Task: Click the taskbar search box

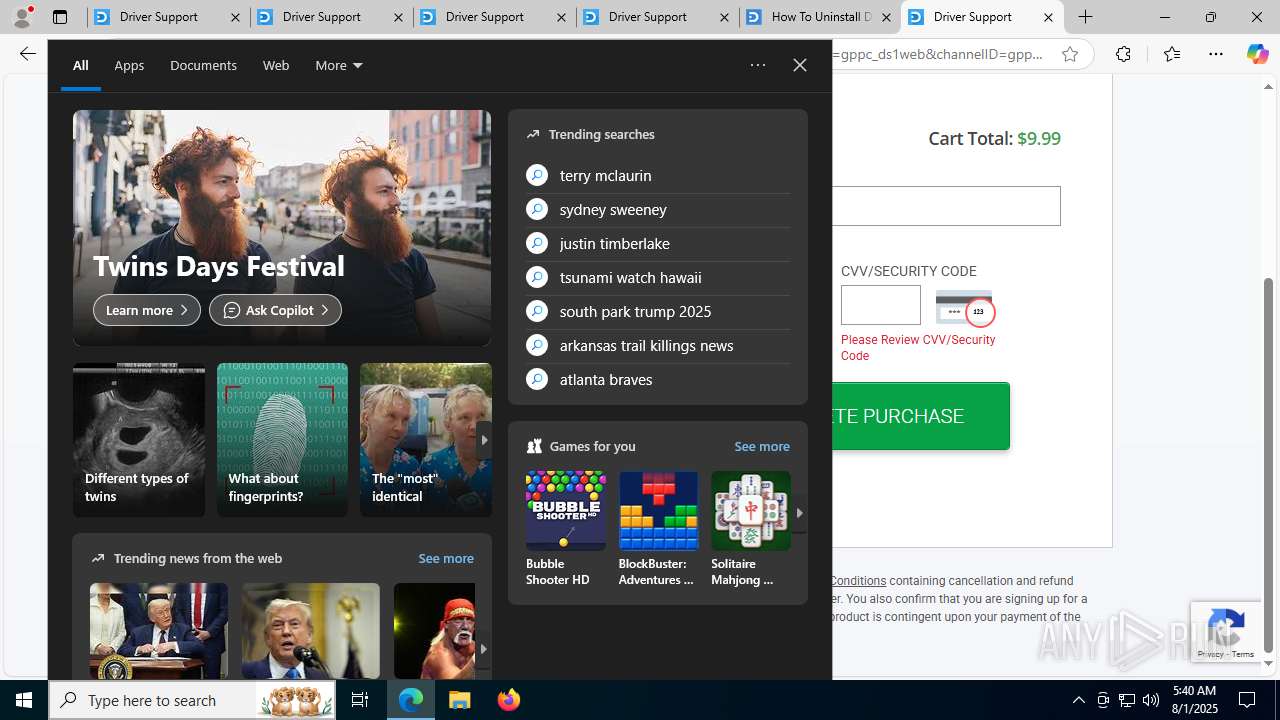Action: click(194, 700)
